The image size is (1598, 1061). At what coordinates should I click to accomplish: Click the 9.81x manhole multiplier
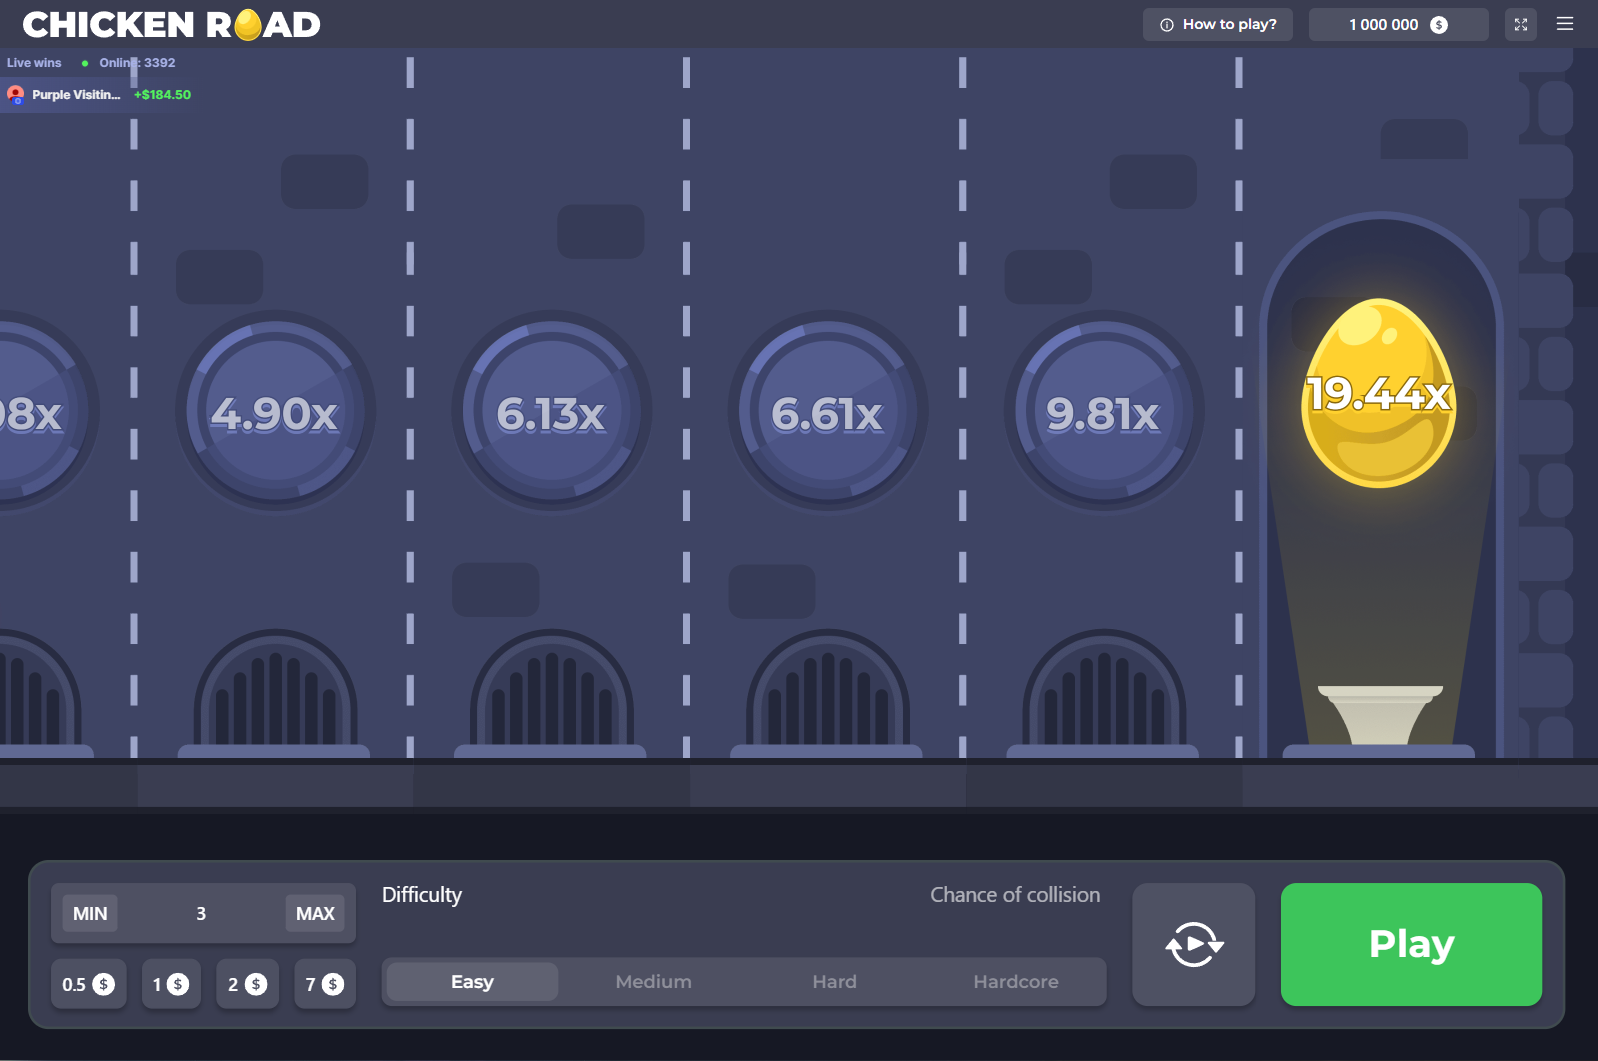click(1103, 411)
